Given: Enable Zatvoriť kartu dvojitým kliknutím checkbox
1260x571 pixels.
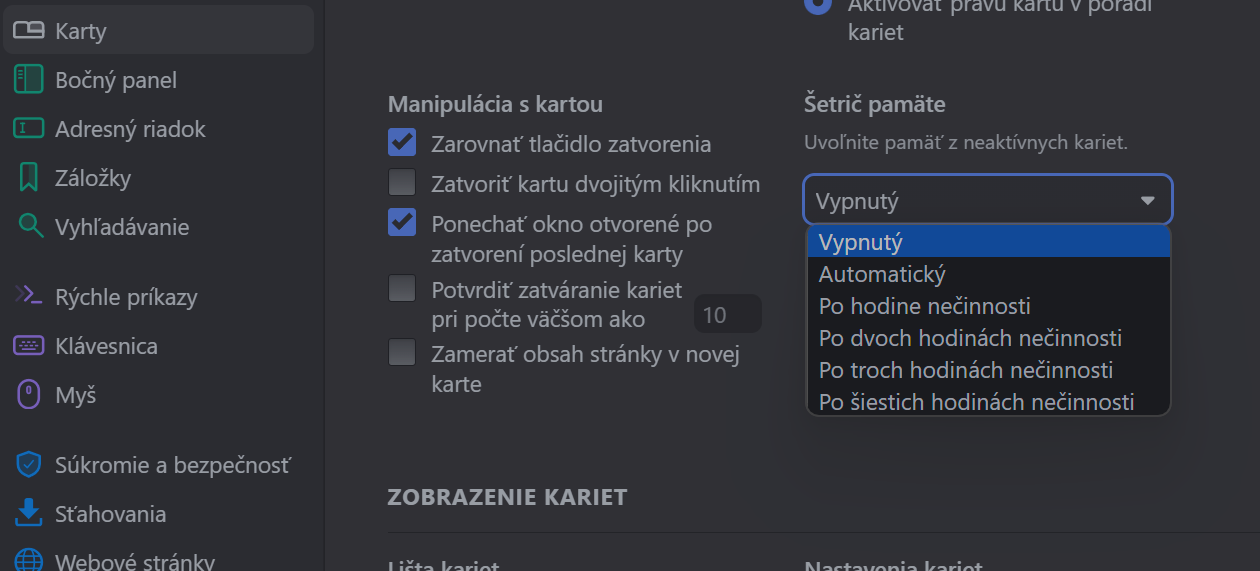Looking at the screenshot, I should [402, 183].
